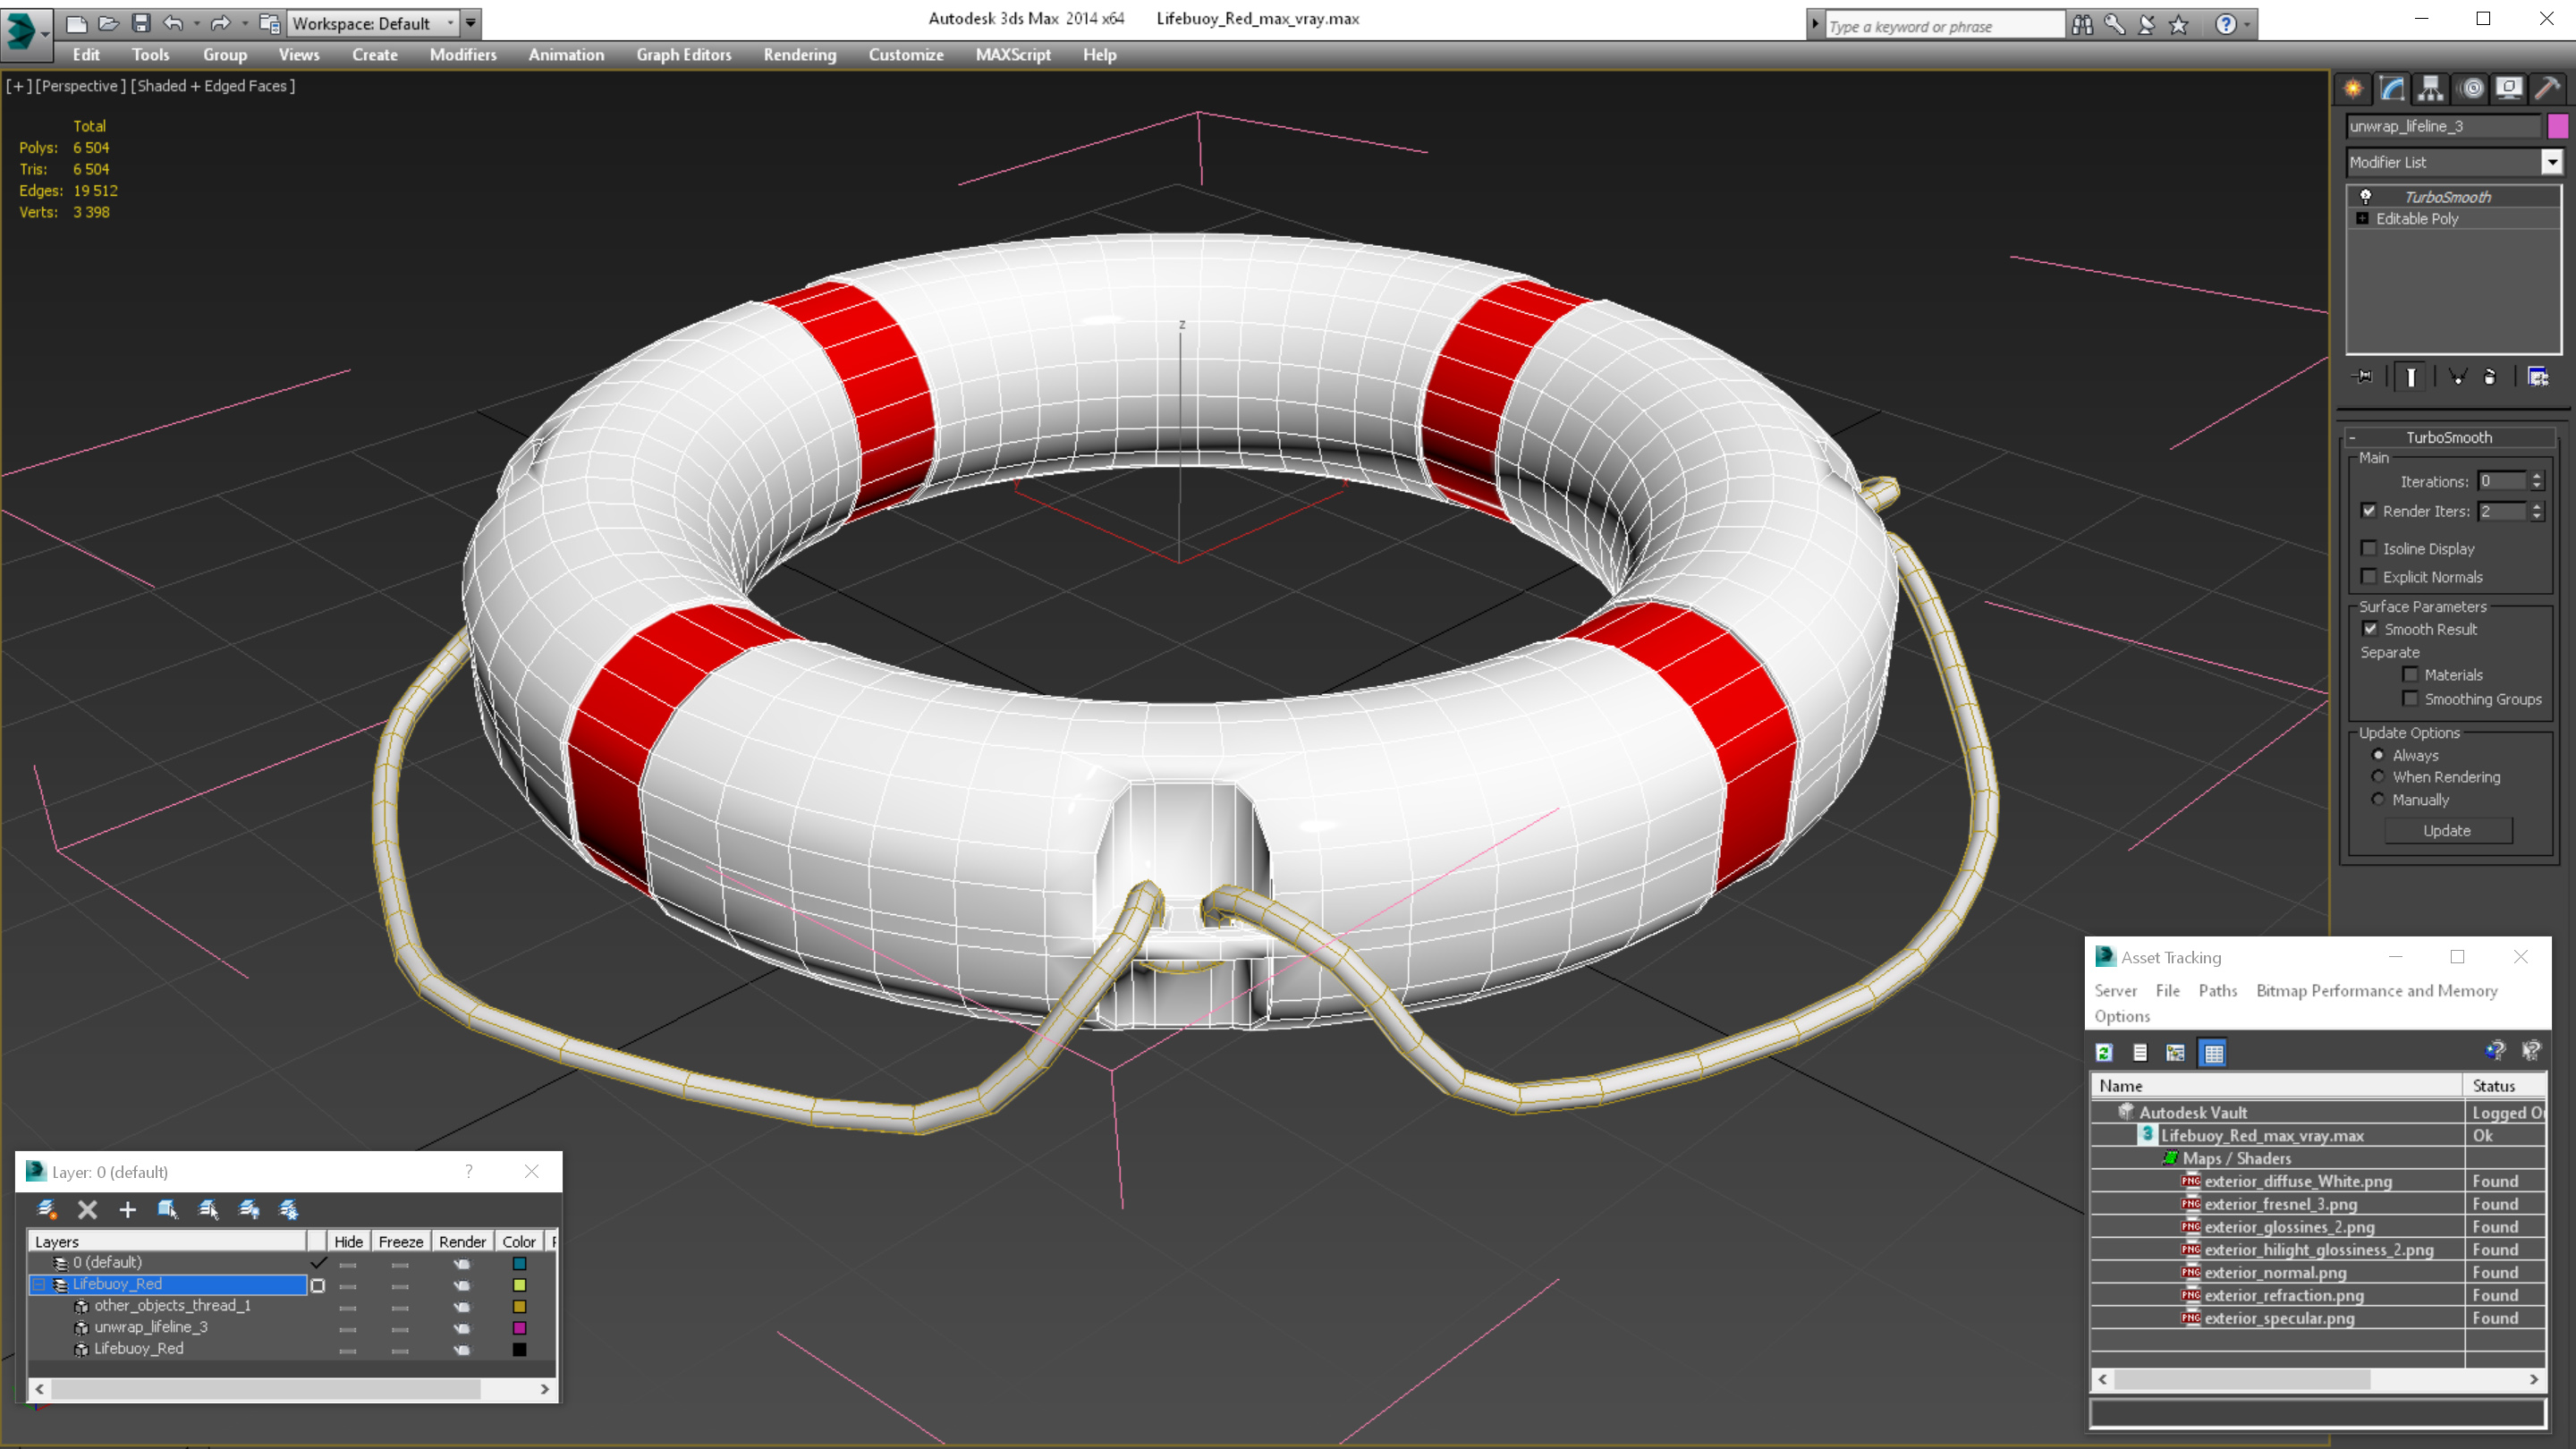Create new layer in Layer dialog
Viewport: 2576px width, 1449px height.
click(x=47, y=1210)
